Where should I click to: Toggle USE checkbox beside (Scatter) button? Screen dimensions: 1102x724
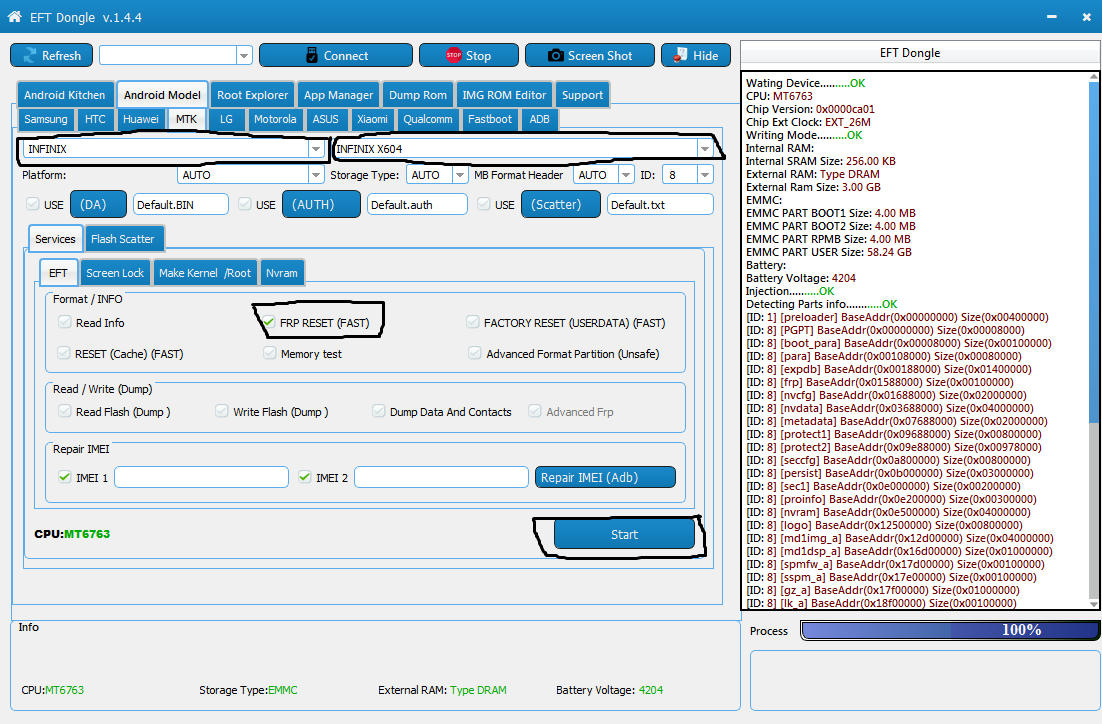484,204
